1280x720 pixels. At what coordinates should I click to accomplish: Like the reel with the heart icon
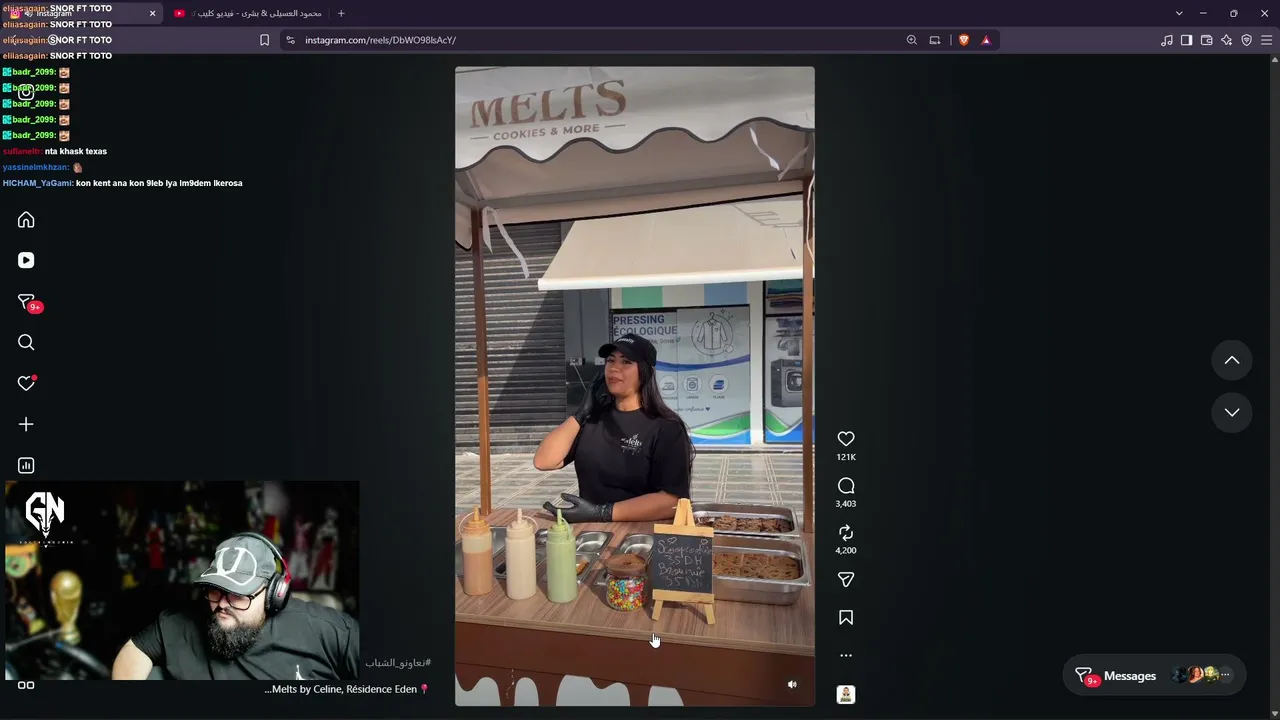click(x=846, y=439)
